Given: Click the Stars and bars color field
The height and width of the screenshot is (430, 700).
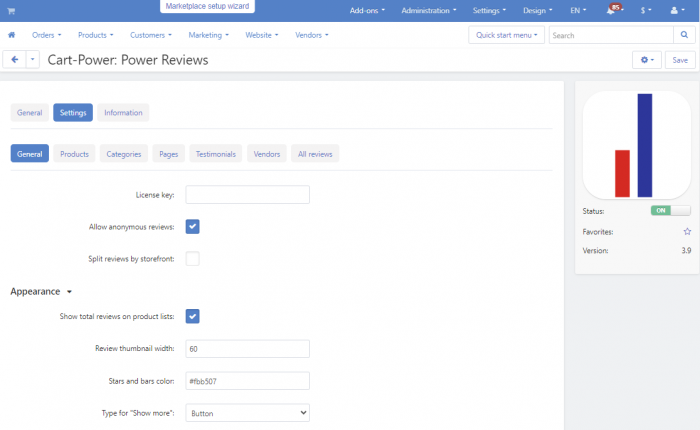Looking at the screenshot, I should pos(247,381).
